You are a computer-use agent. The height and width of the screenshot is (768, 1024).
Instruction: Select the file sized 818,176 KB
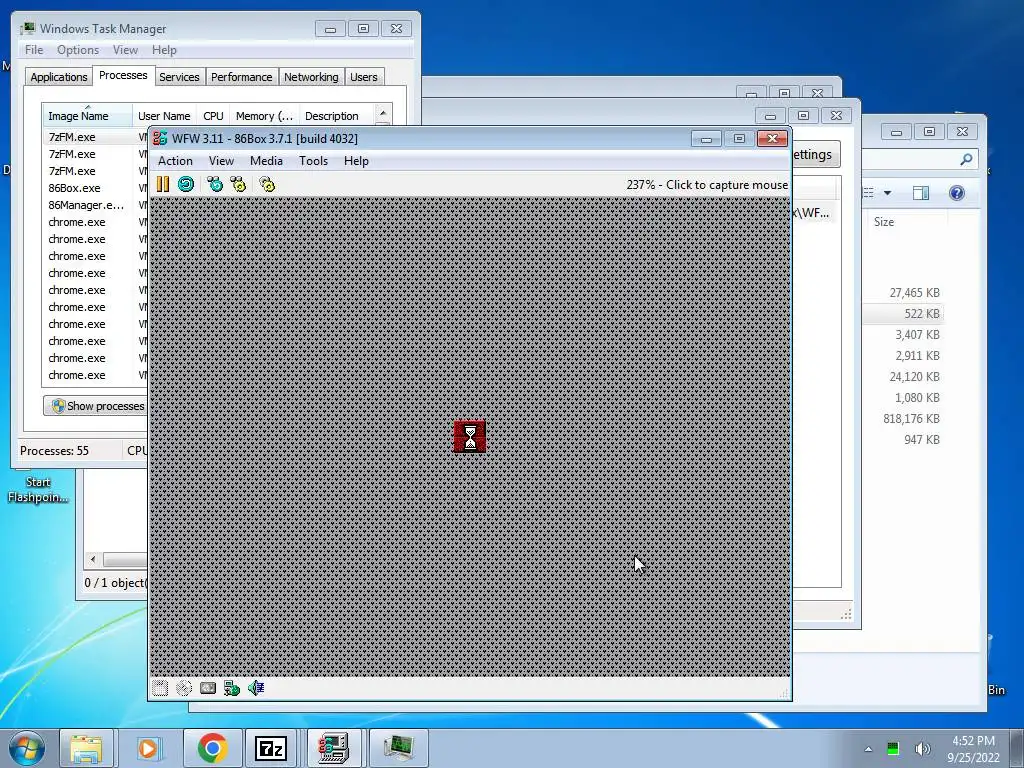click(x=911, y=419)
